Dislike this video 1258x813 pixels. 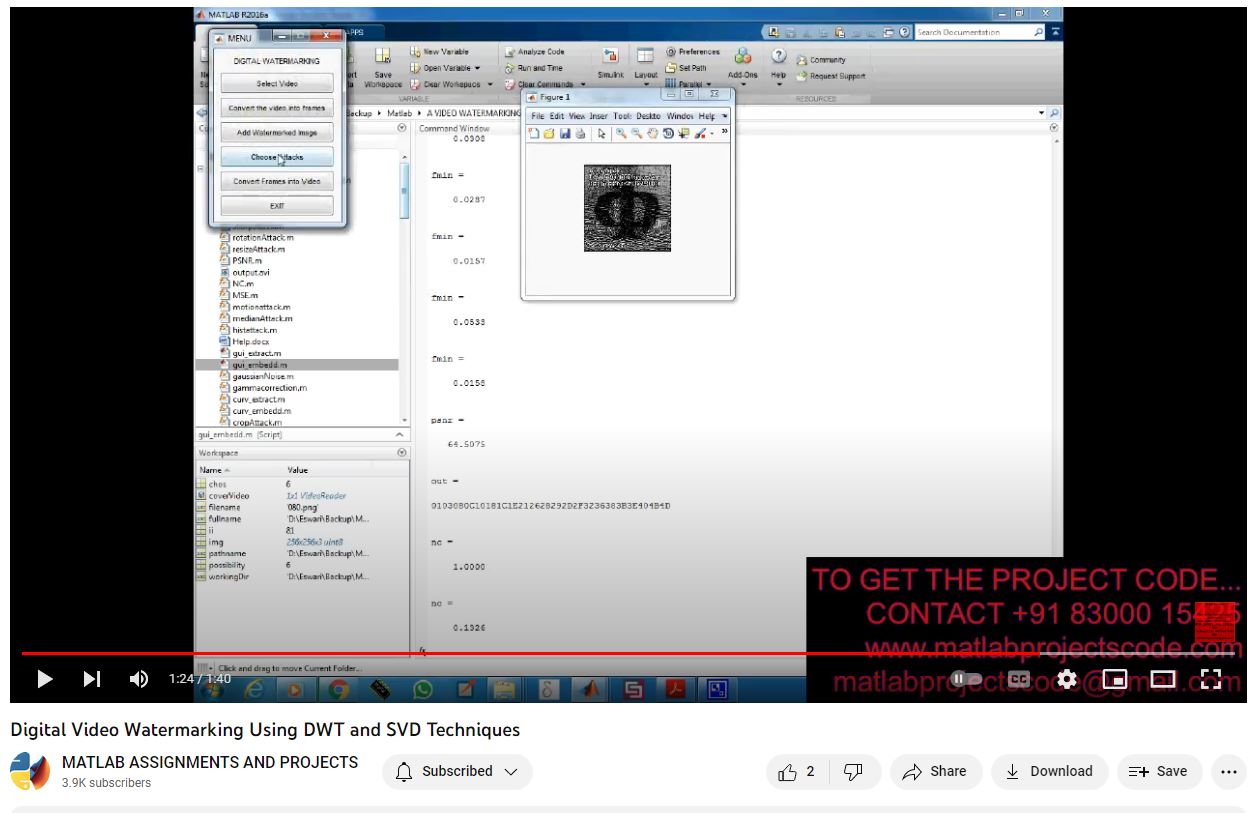point(853,771)
